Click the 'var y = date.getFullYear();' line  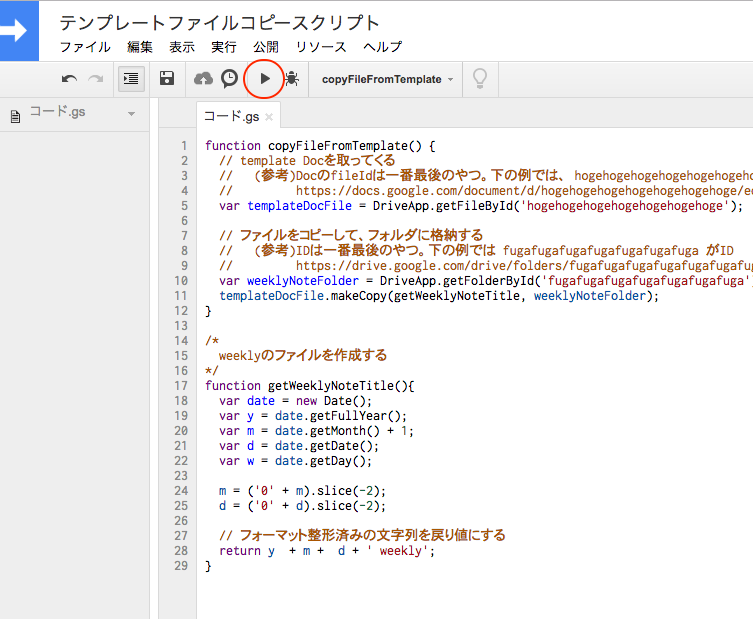coord(313,416)
